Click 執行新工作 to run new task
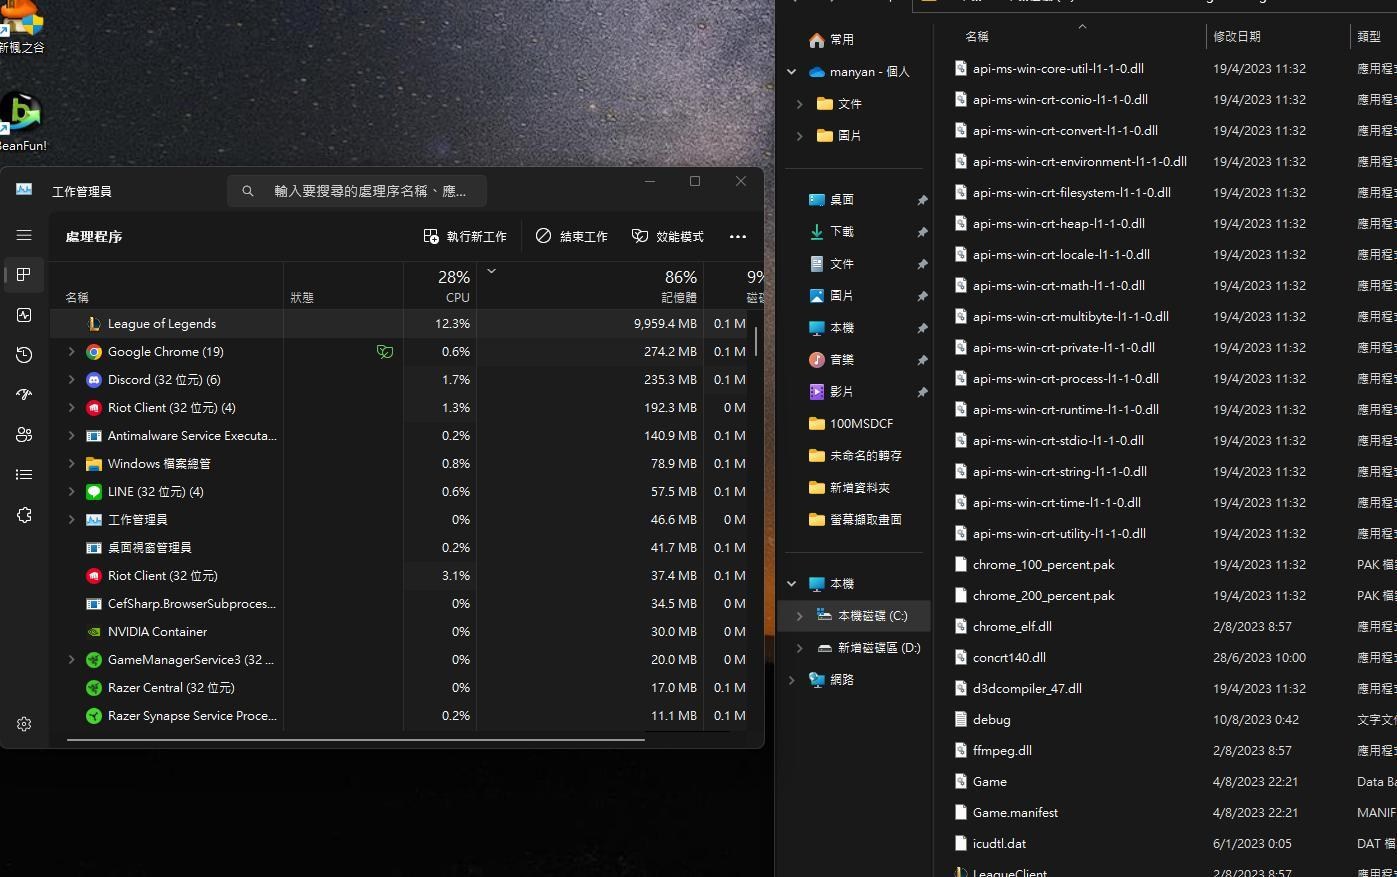 pyautogui.click(x=465, y=237)
